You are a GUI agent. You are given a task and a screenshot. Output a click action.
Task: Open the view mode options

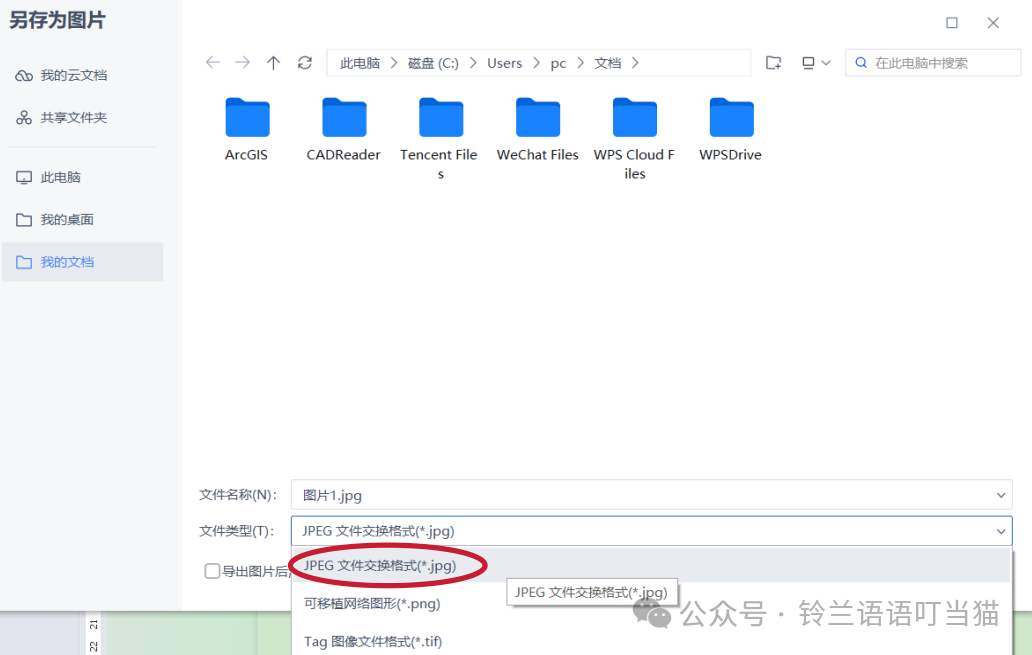coord(815,63)
